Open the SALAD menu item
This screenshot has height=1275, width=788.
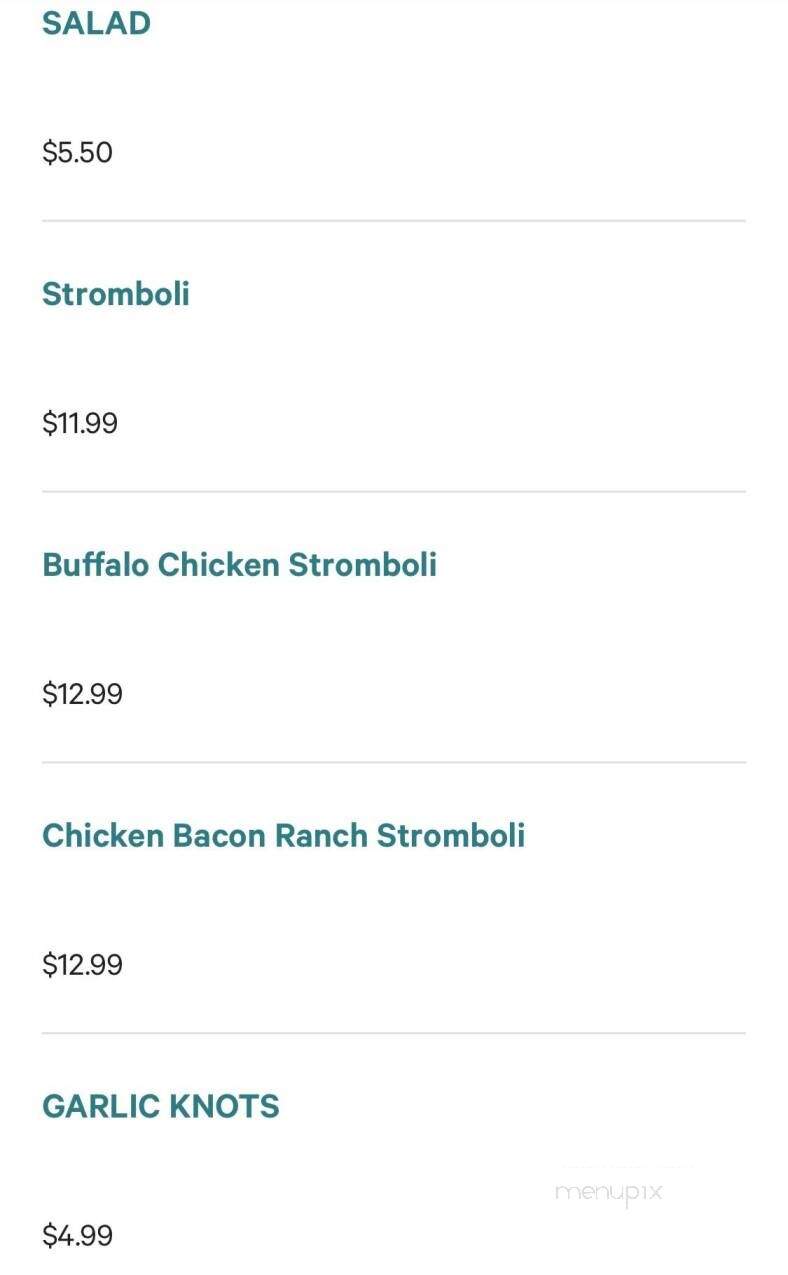[96, 23]
